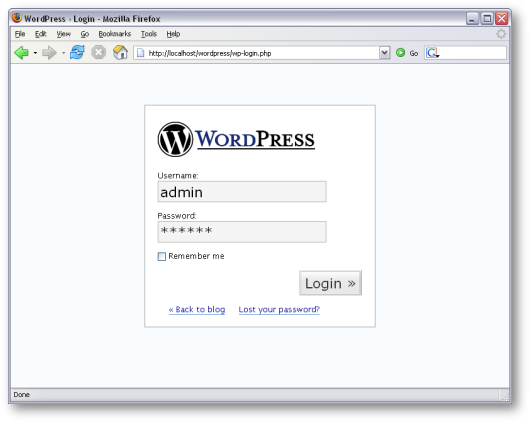Expand the address bar URL history dropdown
530x422 pixels.
[384, 53]
